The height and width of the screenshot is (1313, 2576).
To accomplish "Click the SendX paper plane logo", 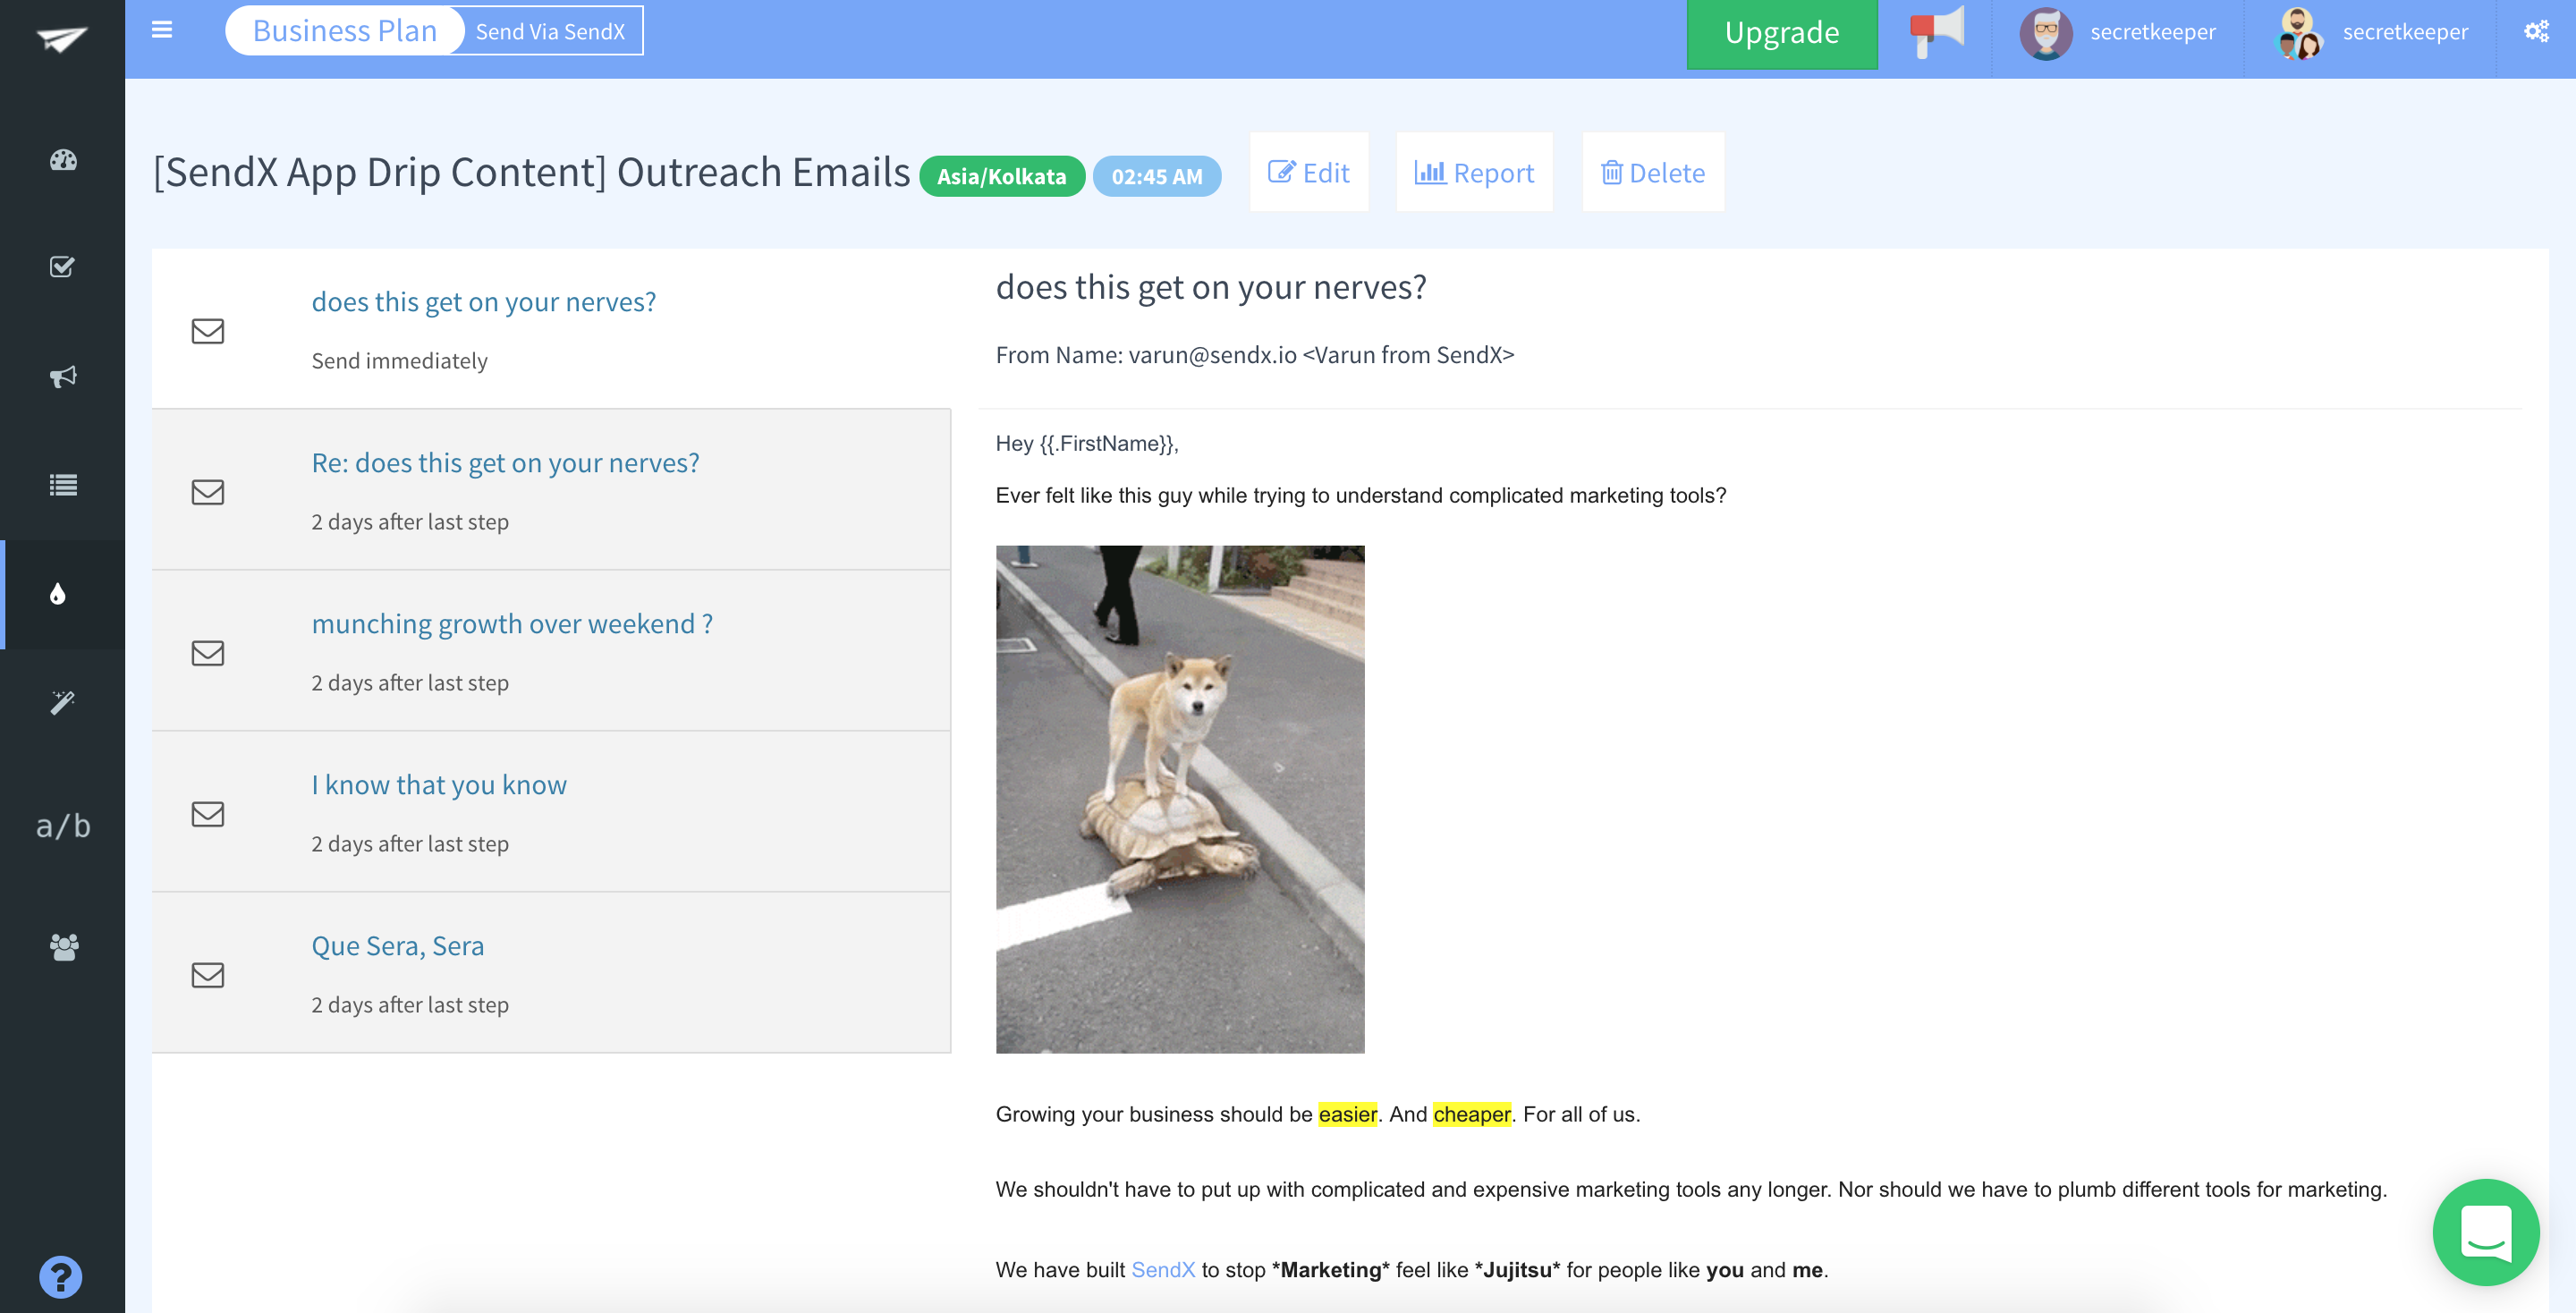I will (x=62, y=38).
